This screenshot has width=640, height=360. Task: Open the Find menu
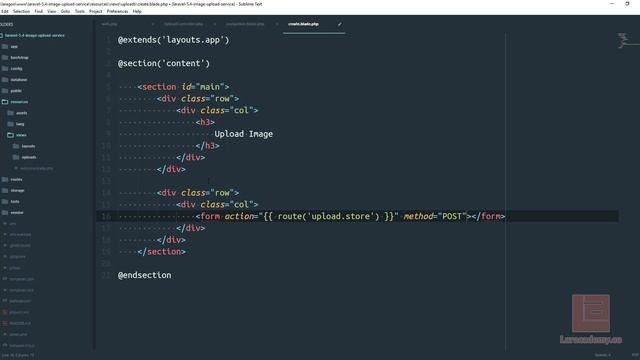point(38,11)
